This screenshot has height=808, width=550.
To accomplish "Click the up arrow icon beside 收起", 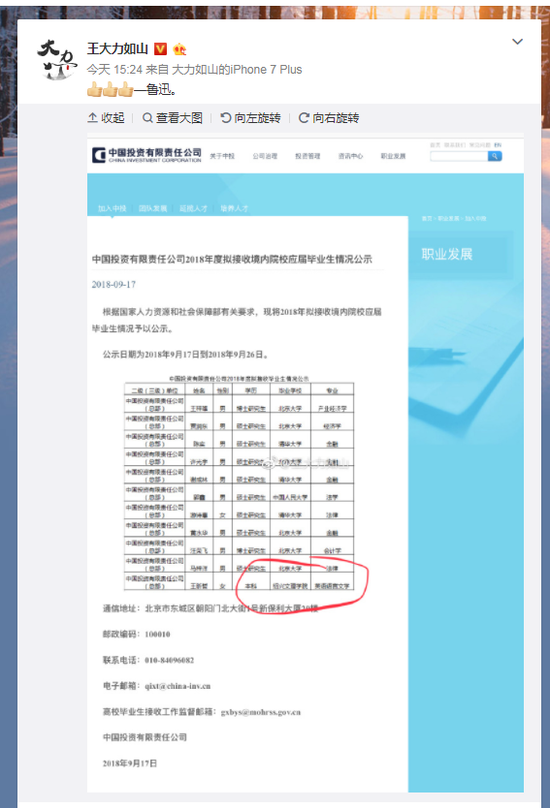I will point(93,118).
